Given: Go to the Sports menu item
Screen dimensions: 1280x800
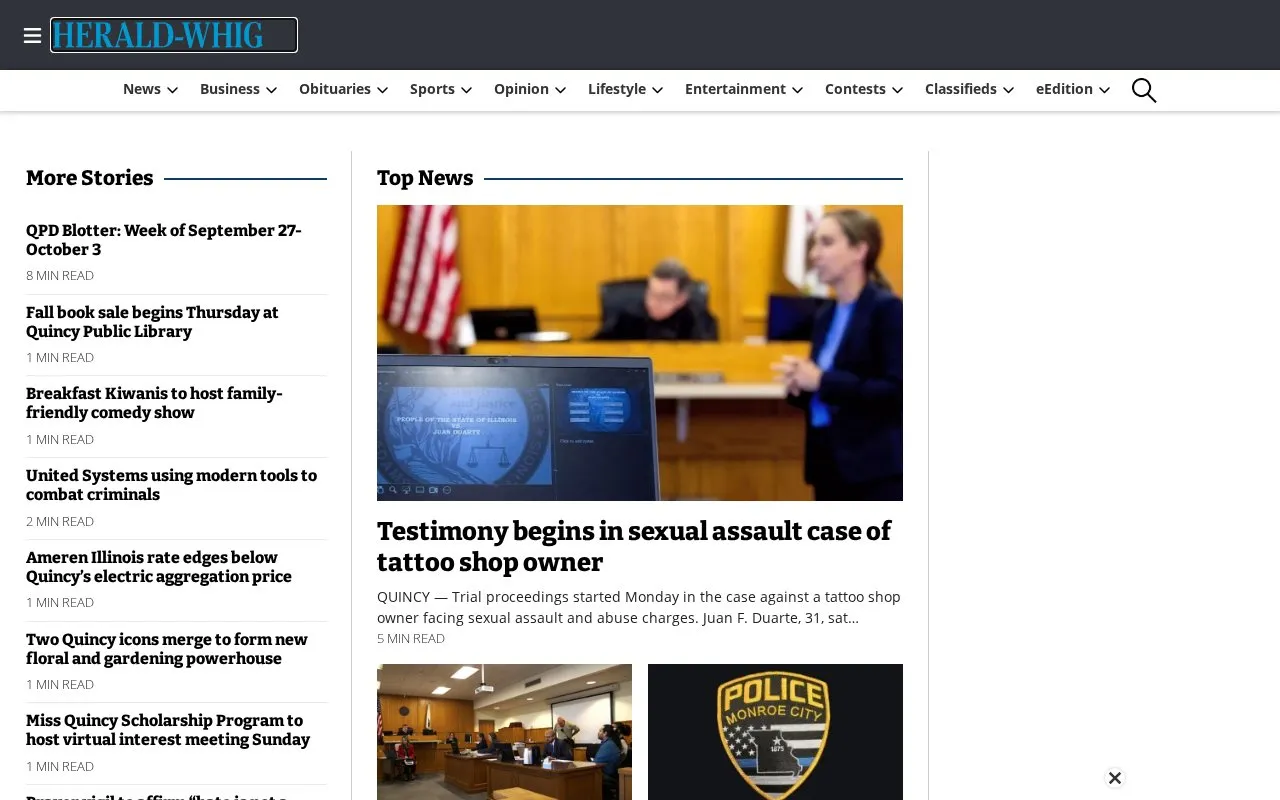Looking at the screenshot, I should point(432,89).
